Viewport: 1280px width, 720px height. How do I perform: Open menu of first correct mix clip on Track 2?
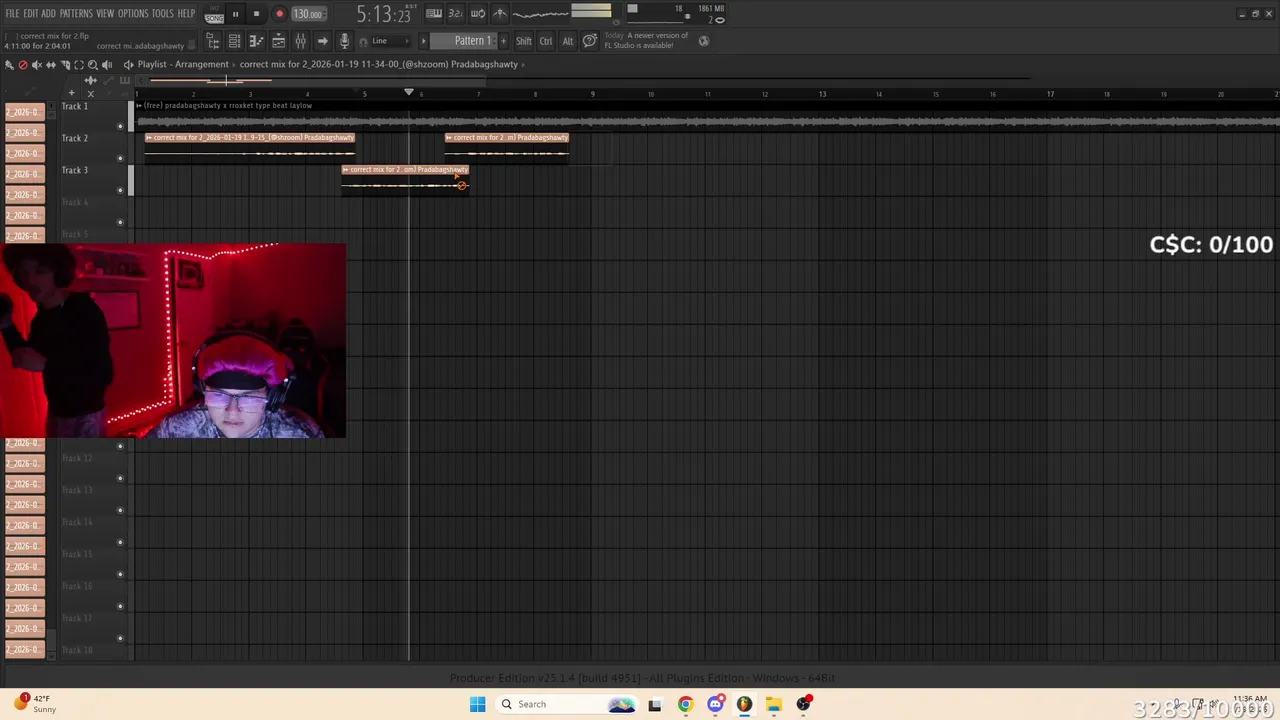(149, 137)
